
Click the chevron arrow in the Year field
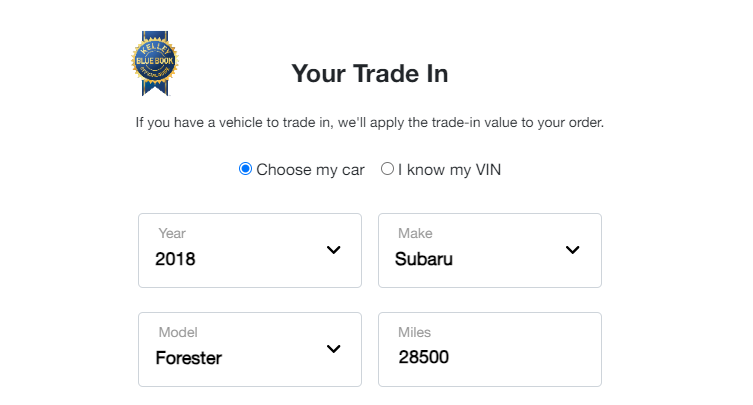click(334, 250)
